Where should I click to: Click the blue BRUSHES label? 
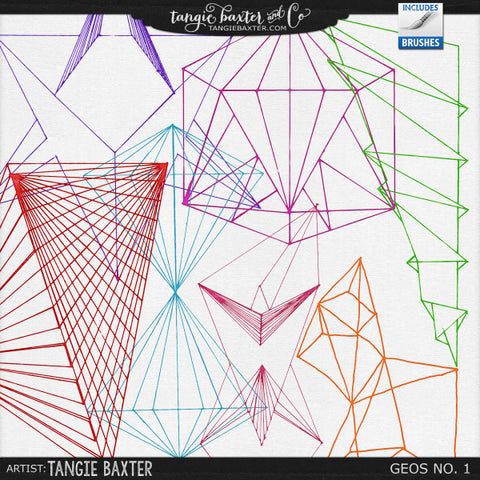click(421, 43)
